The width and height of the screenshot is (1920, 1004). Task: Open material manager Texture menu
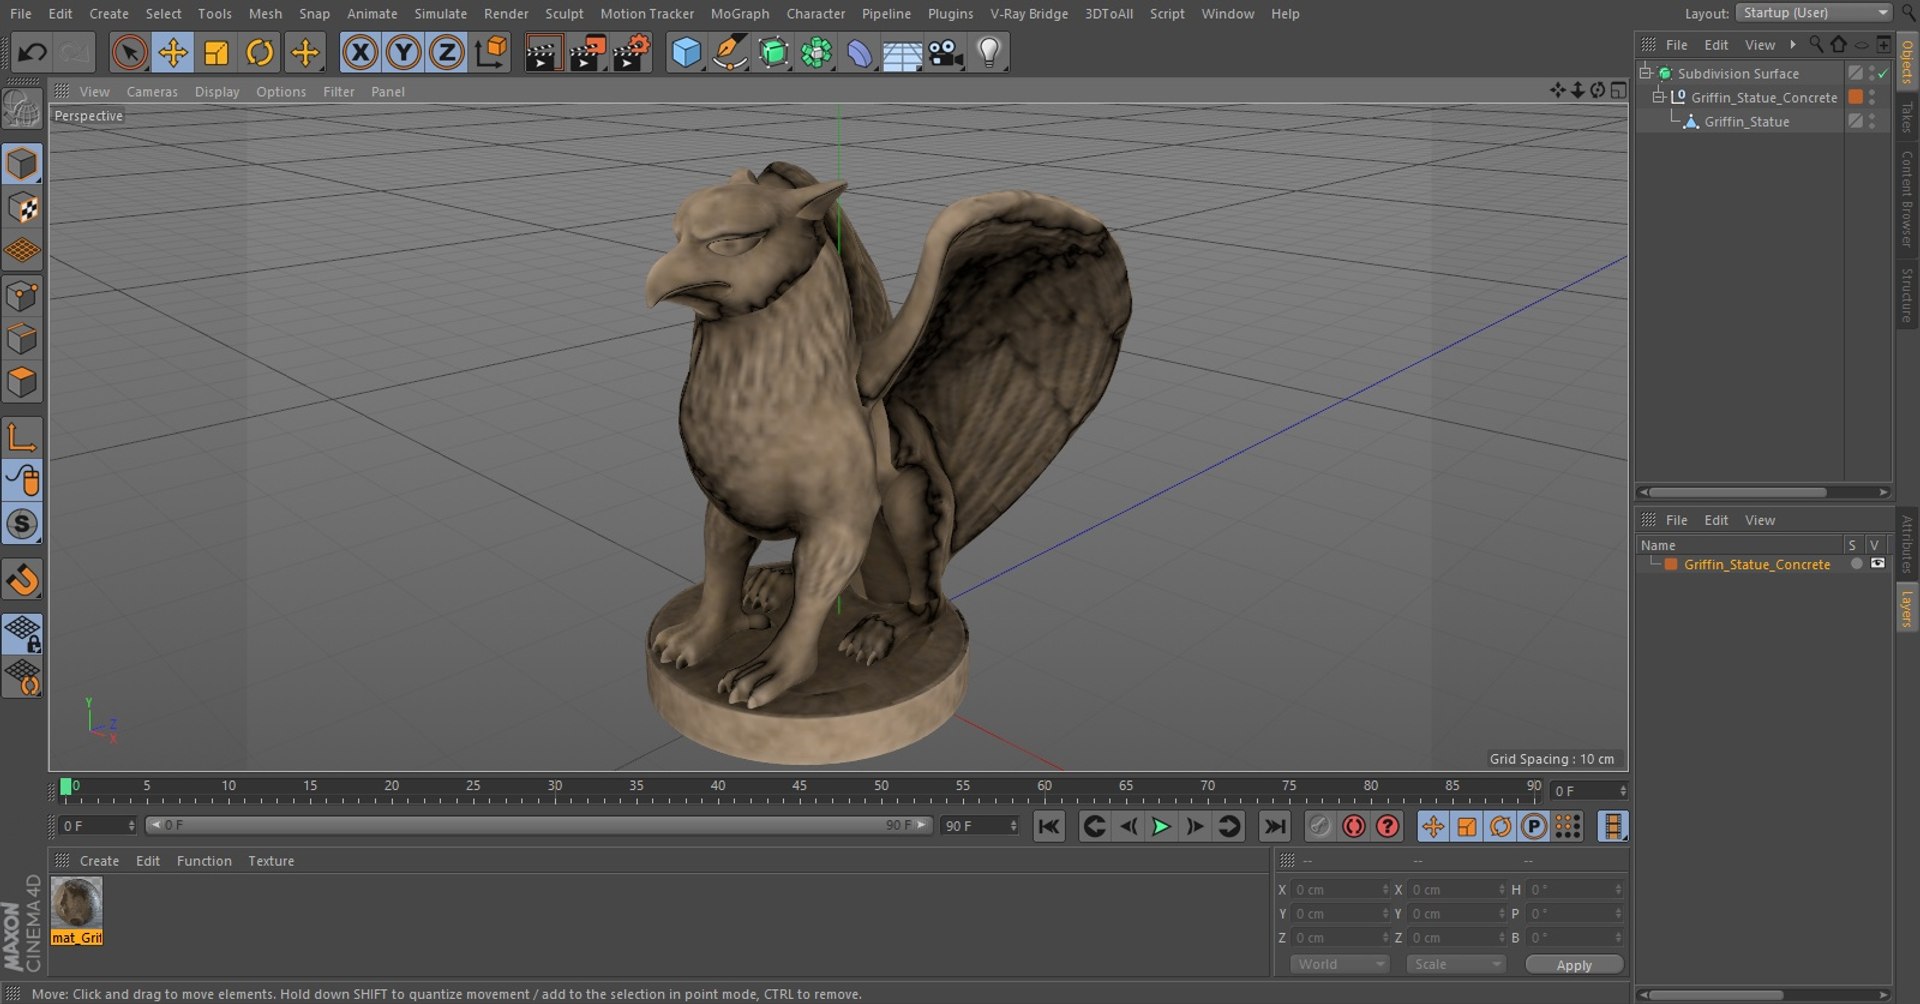tap(271, 861)
